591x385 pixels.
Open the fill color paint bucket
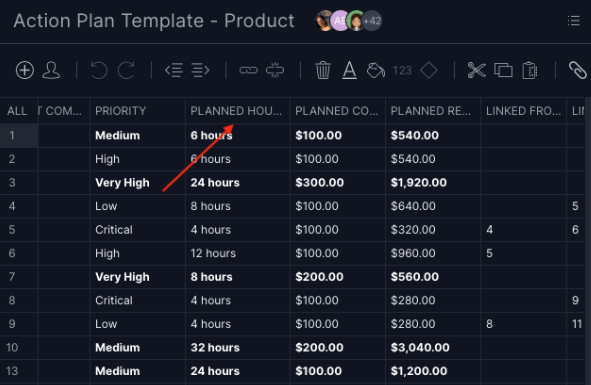tap(375, 71)
